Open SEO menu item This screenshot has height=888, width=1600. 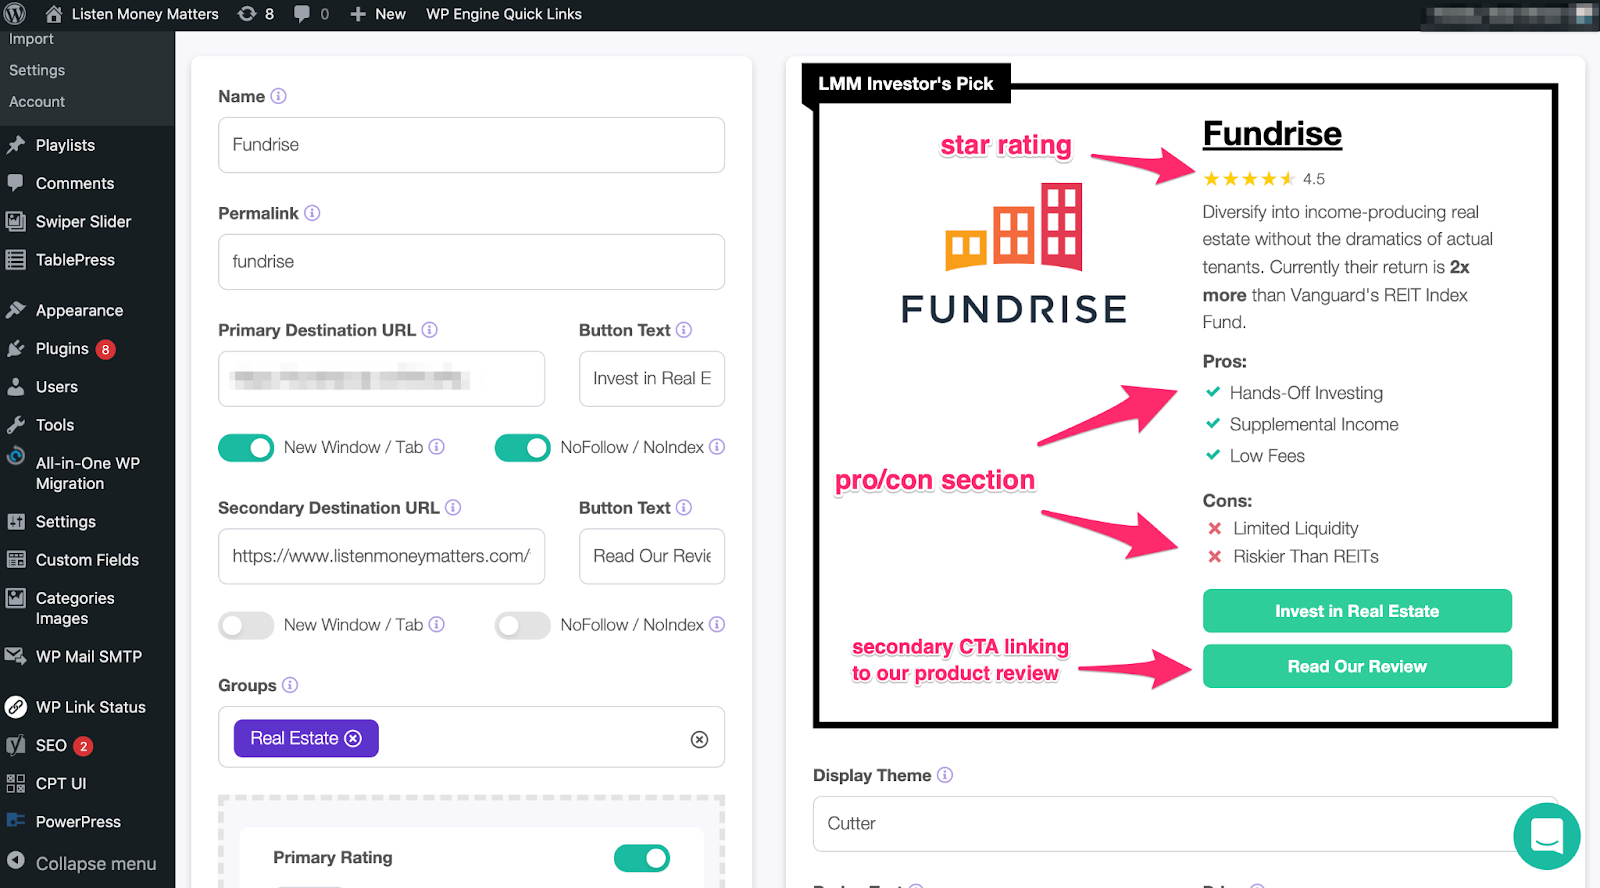pyautogui.click(x=51, y=745)
